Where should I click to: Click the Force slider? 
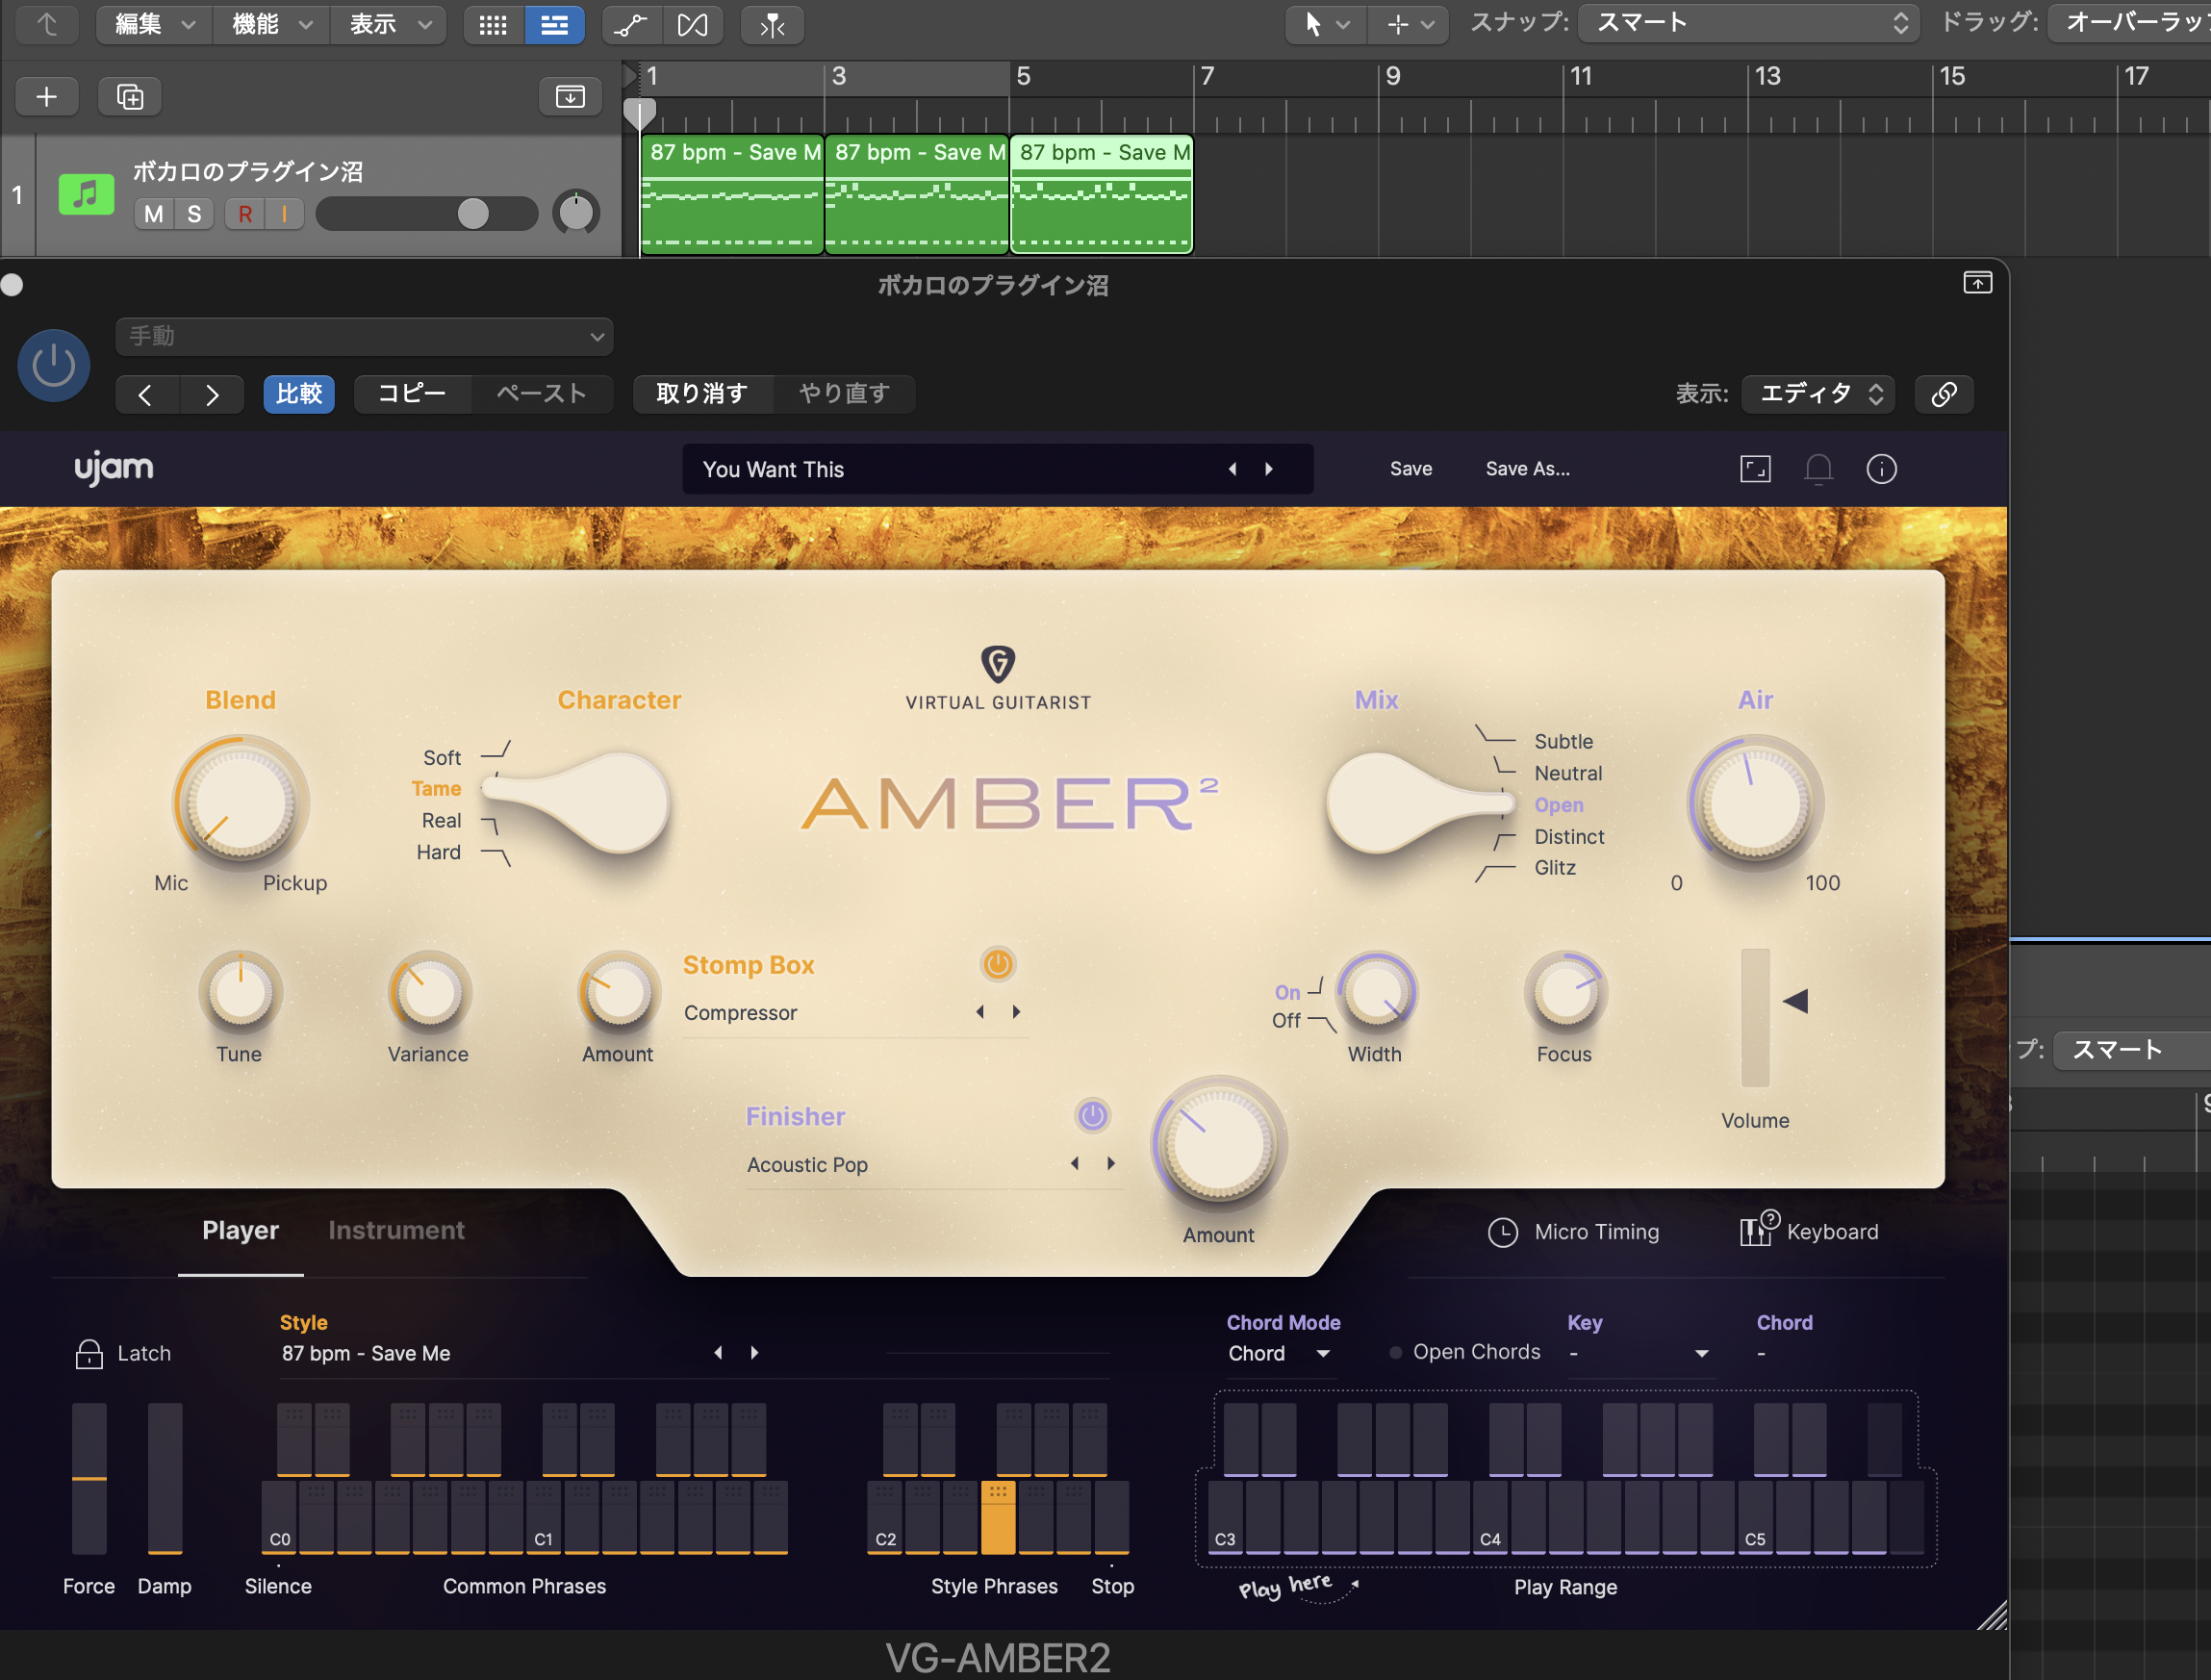pos(89,1478)
